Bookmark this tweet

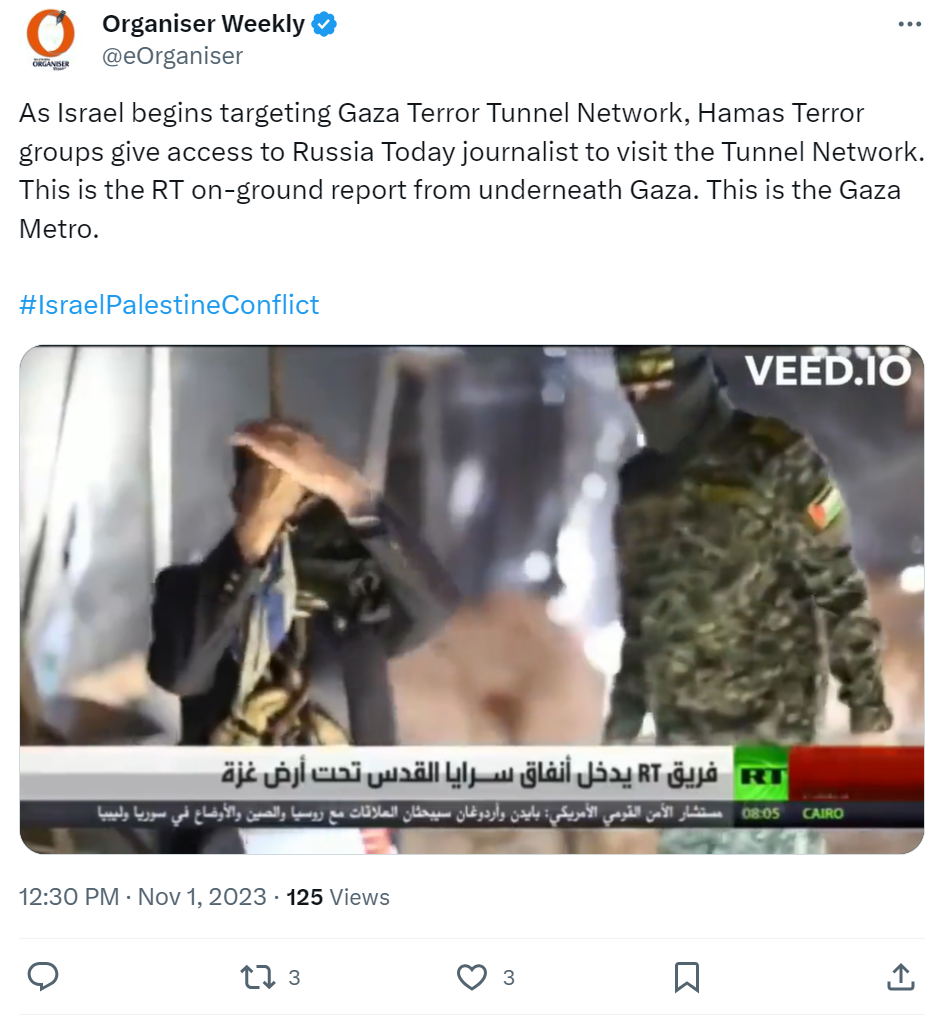[x=687, y=977]
